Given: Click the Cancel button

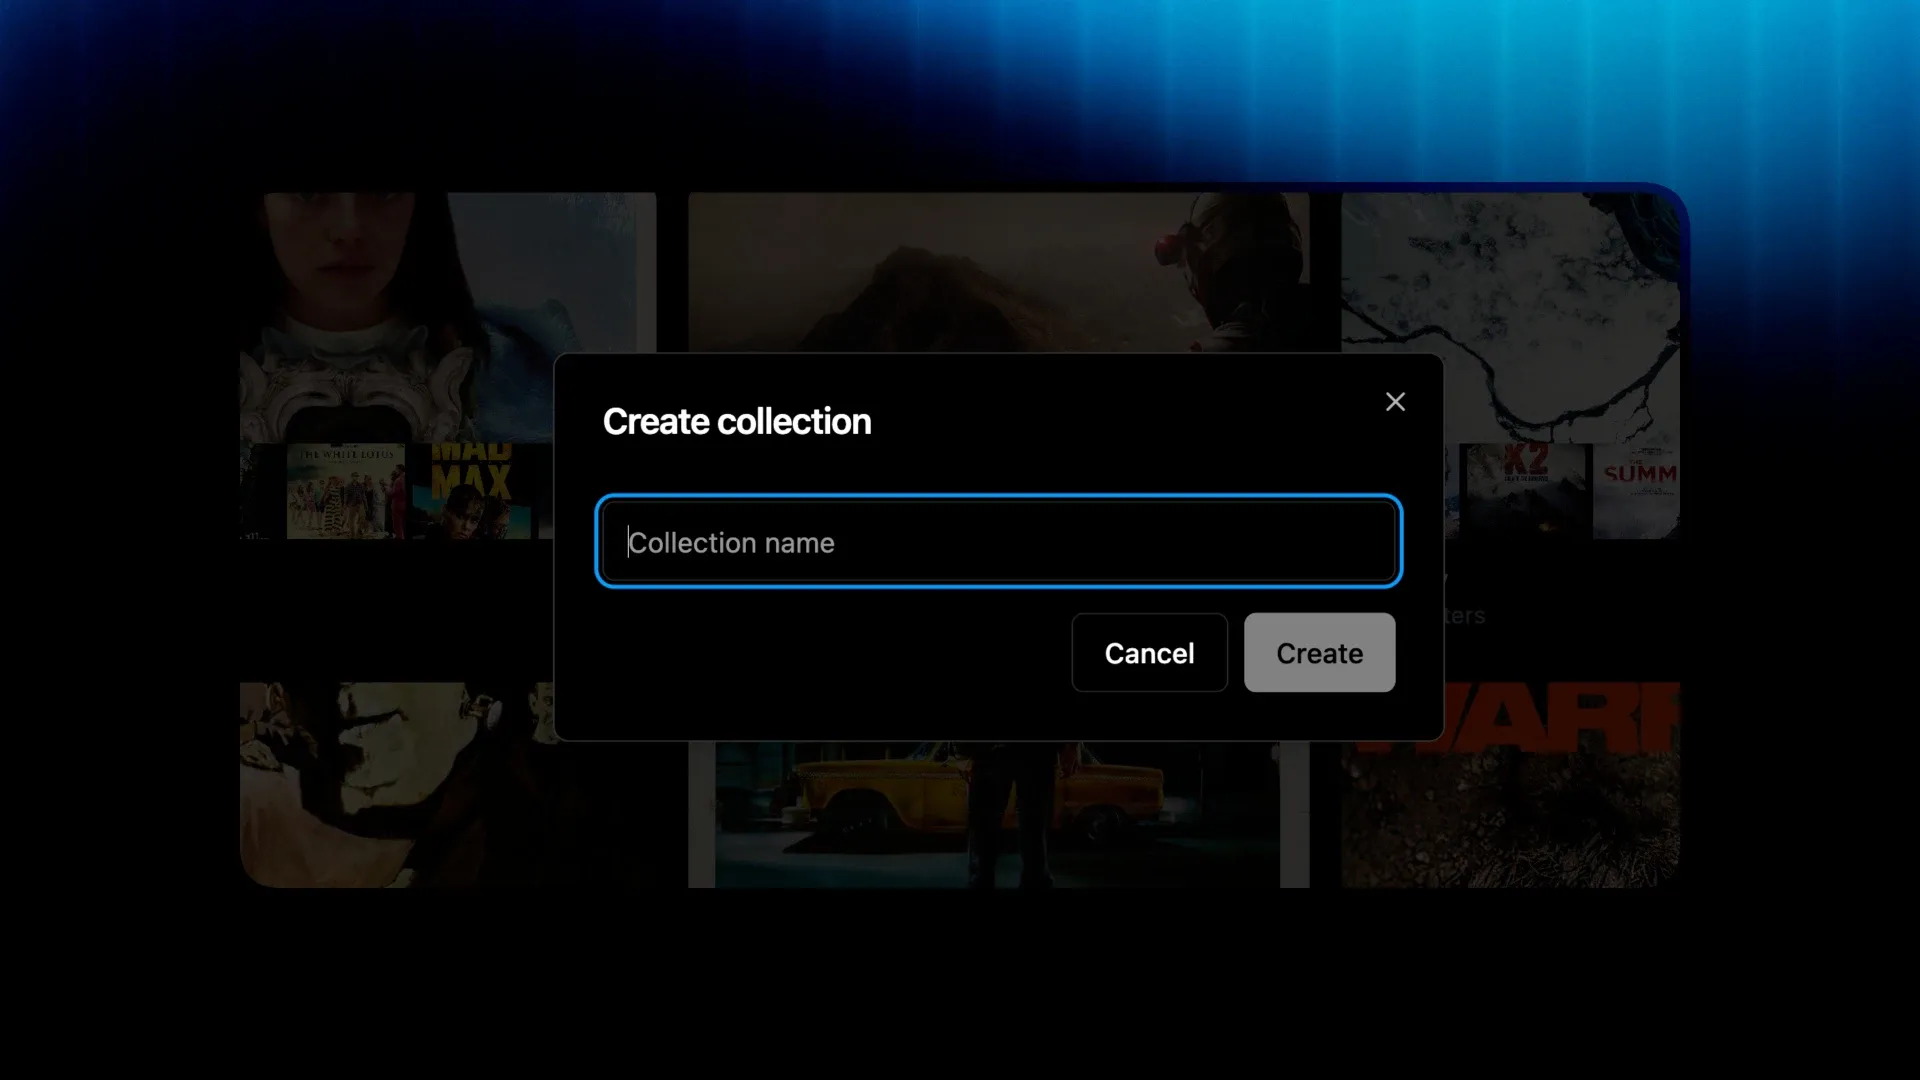Looking at the screenshot, I should pos(1149,653).
